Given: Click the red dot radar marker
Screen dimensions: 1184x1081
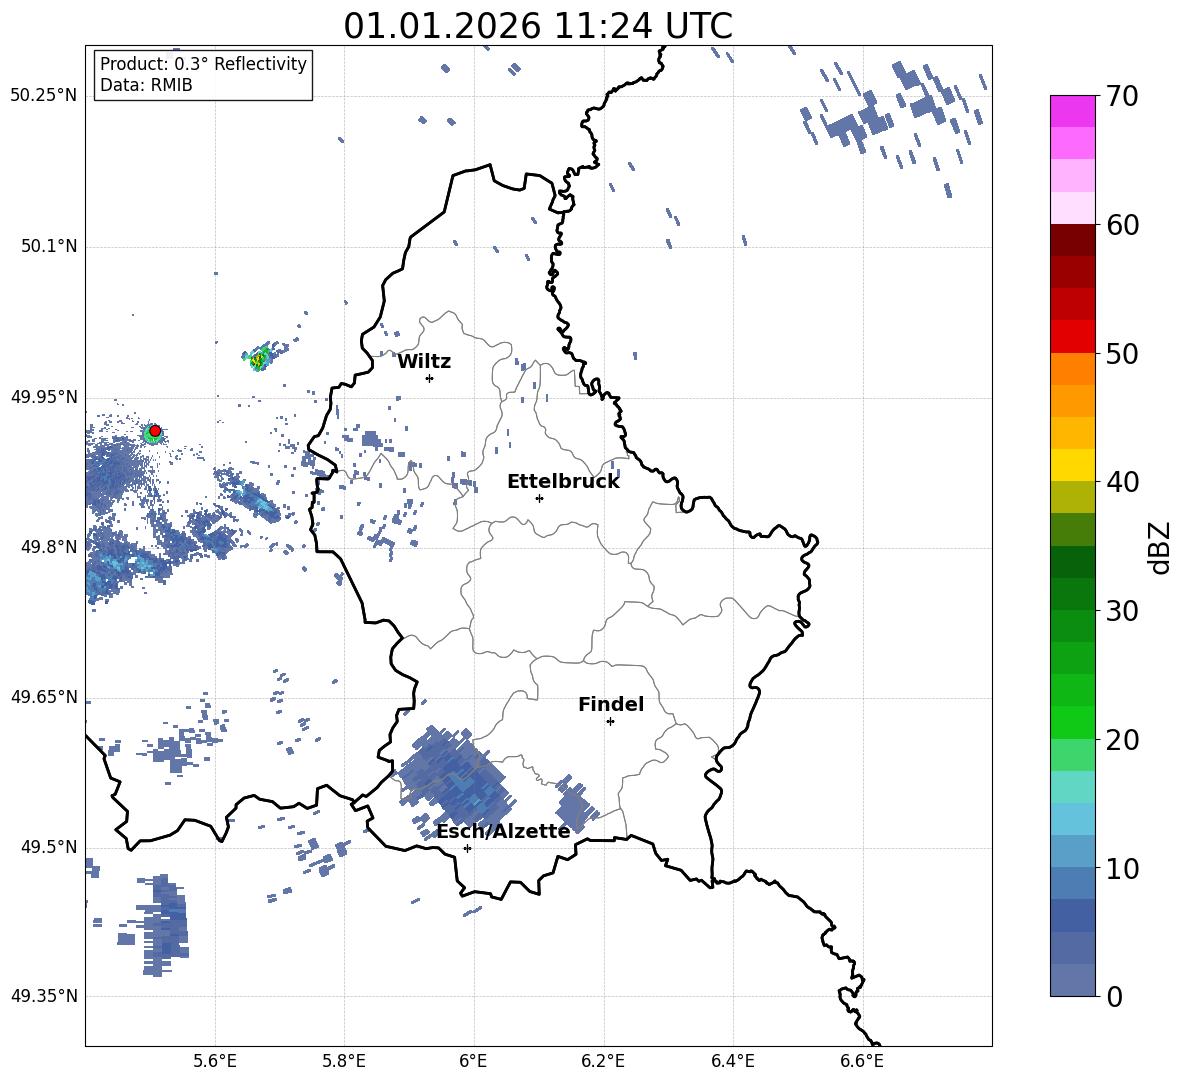Looking at the screenshot, I should coord(155,431).
